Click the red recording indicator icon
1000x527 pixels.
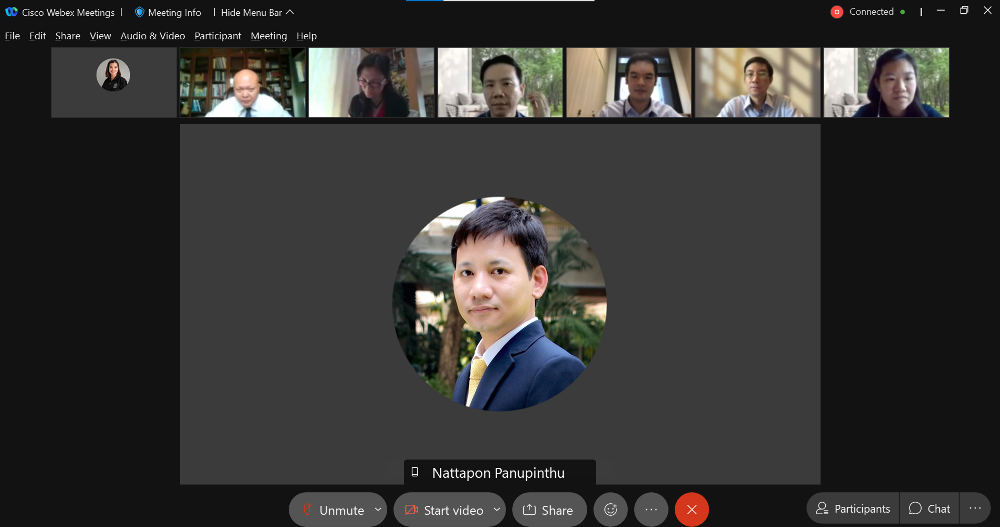pyautogui.click(x=837, y=12)
